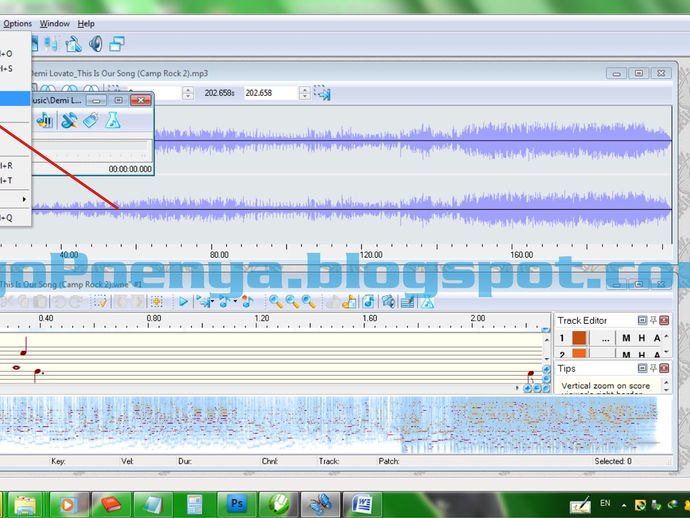The image size is (690, 518).
Task: Open Microsoft Word from the taskbar
Action: (362, 504)
